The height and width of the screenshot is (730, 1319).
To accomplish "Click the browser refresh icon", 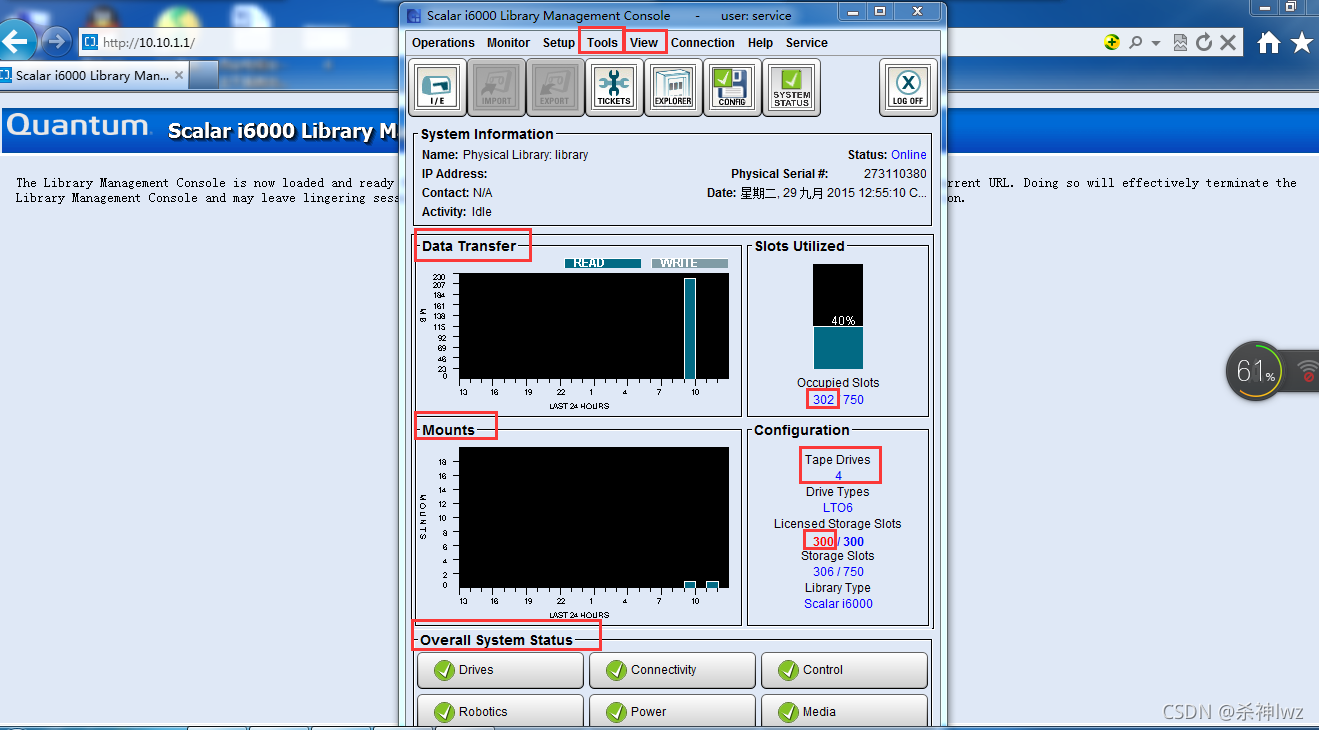I will click(1204, 42).
